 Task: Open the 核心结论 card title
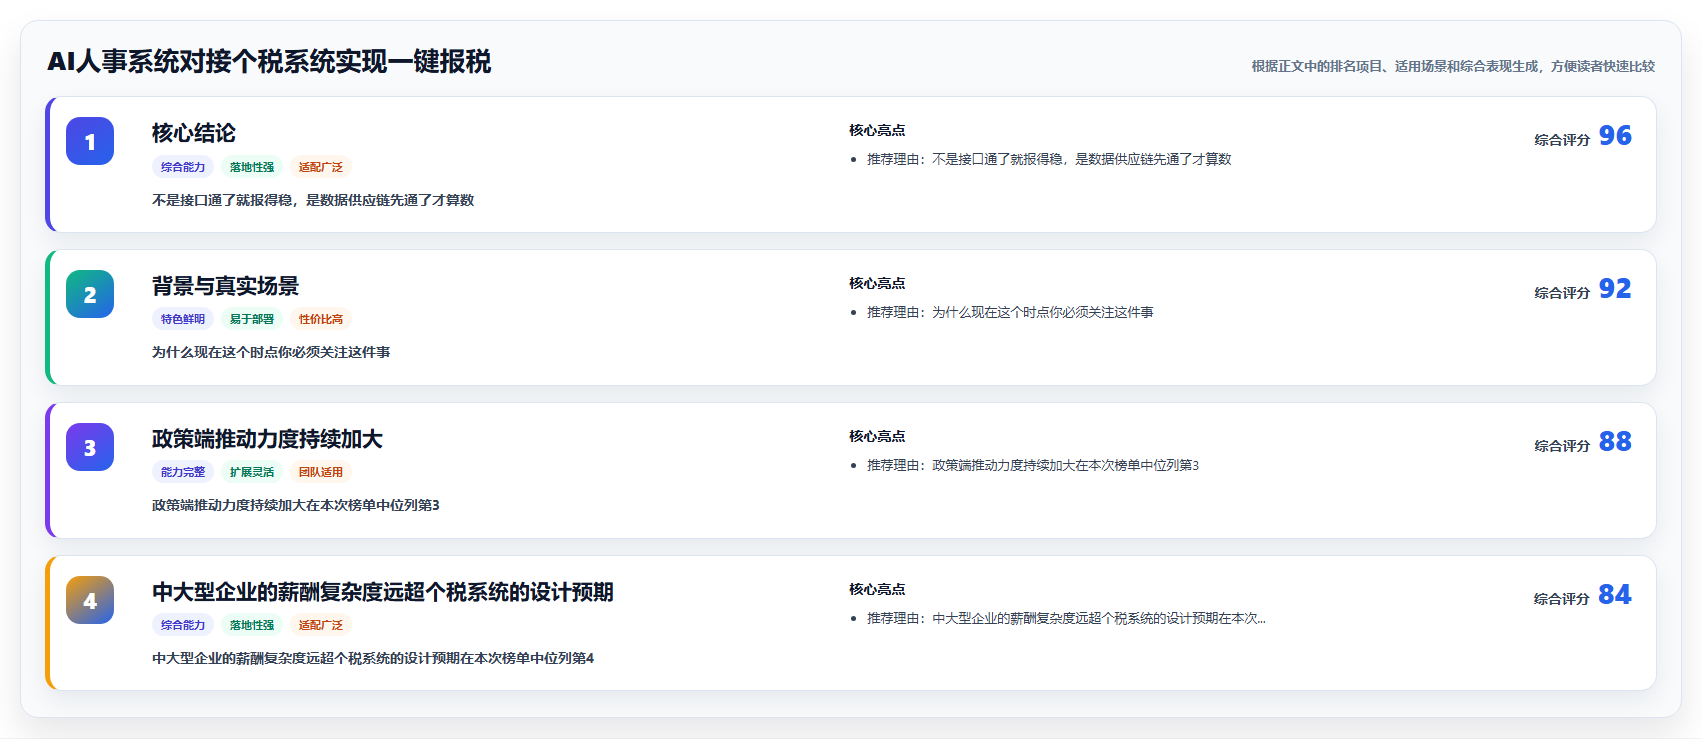[194, 133]
